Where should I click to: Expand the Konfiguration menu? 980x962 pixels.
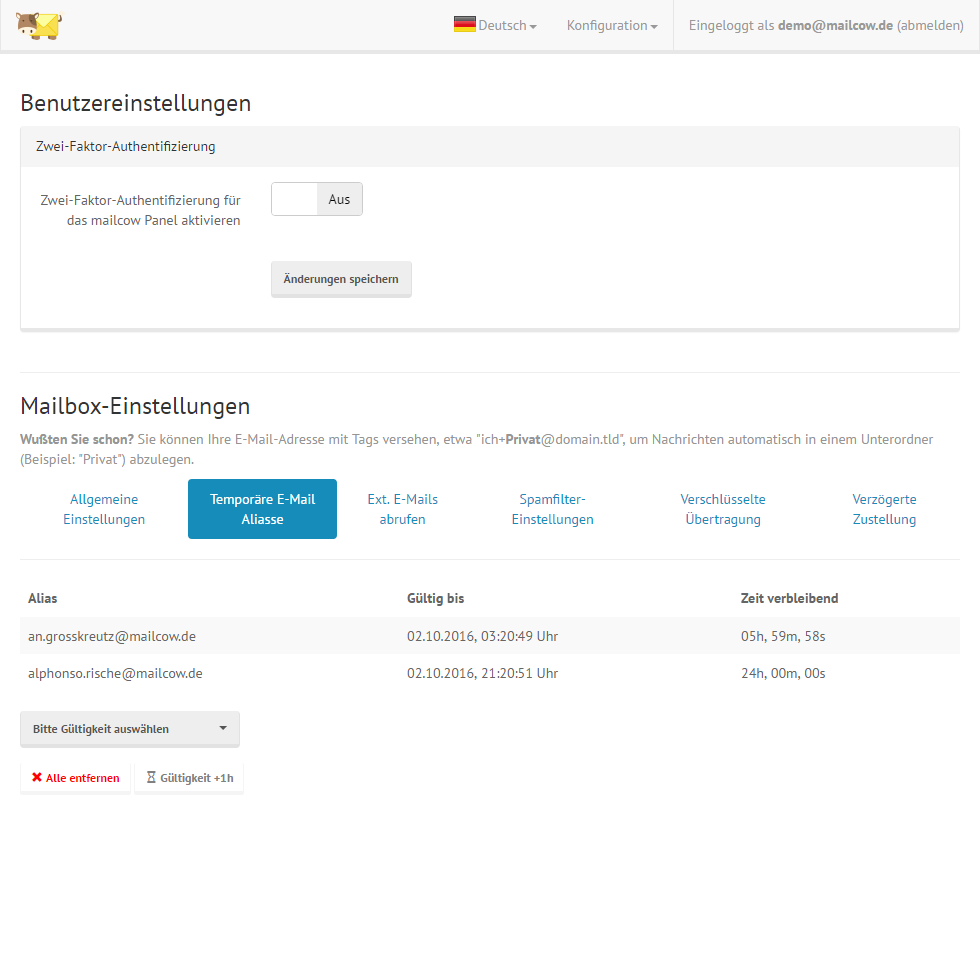(611, 26)
